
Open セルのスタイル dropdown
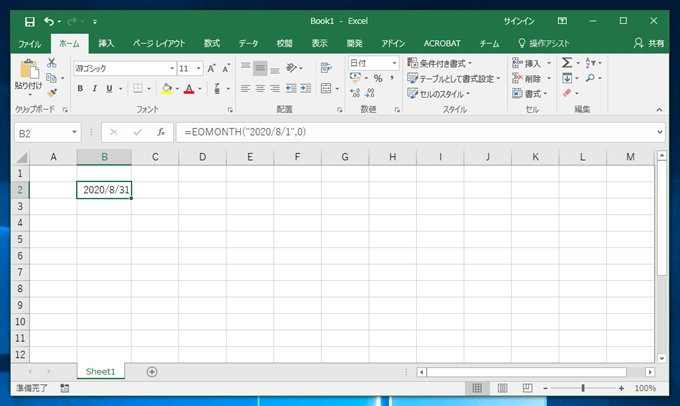tap(438, 94)
